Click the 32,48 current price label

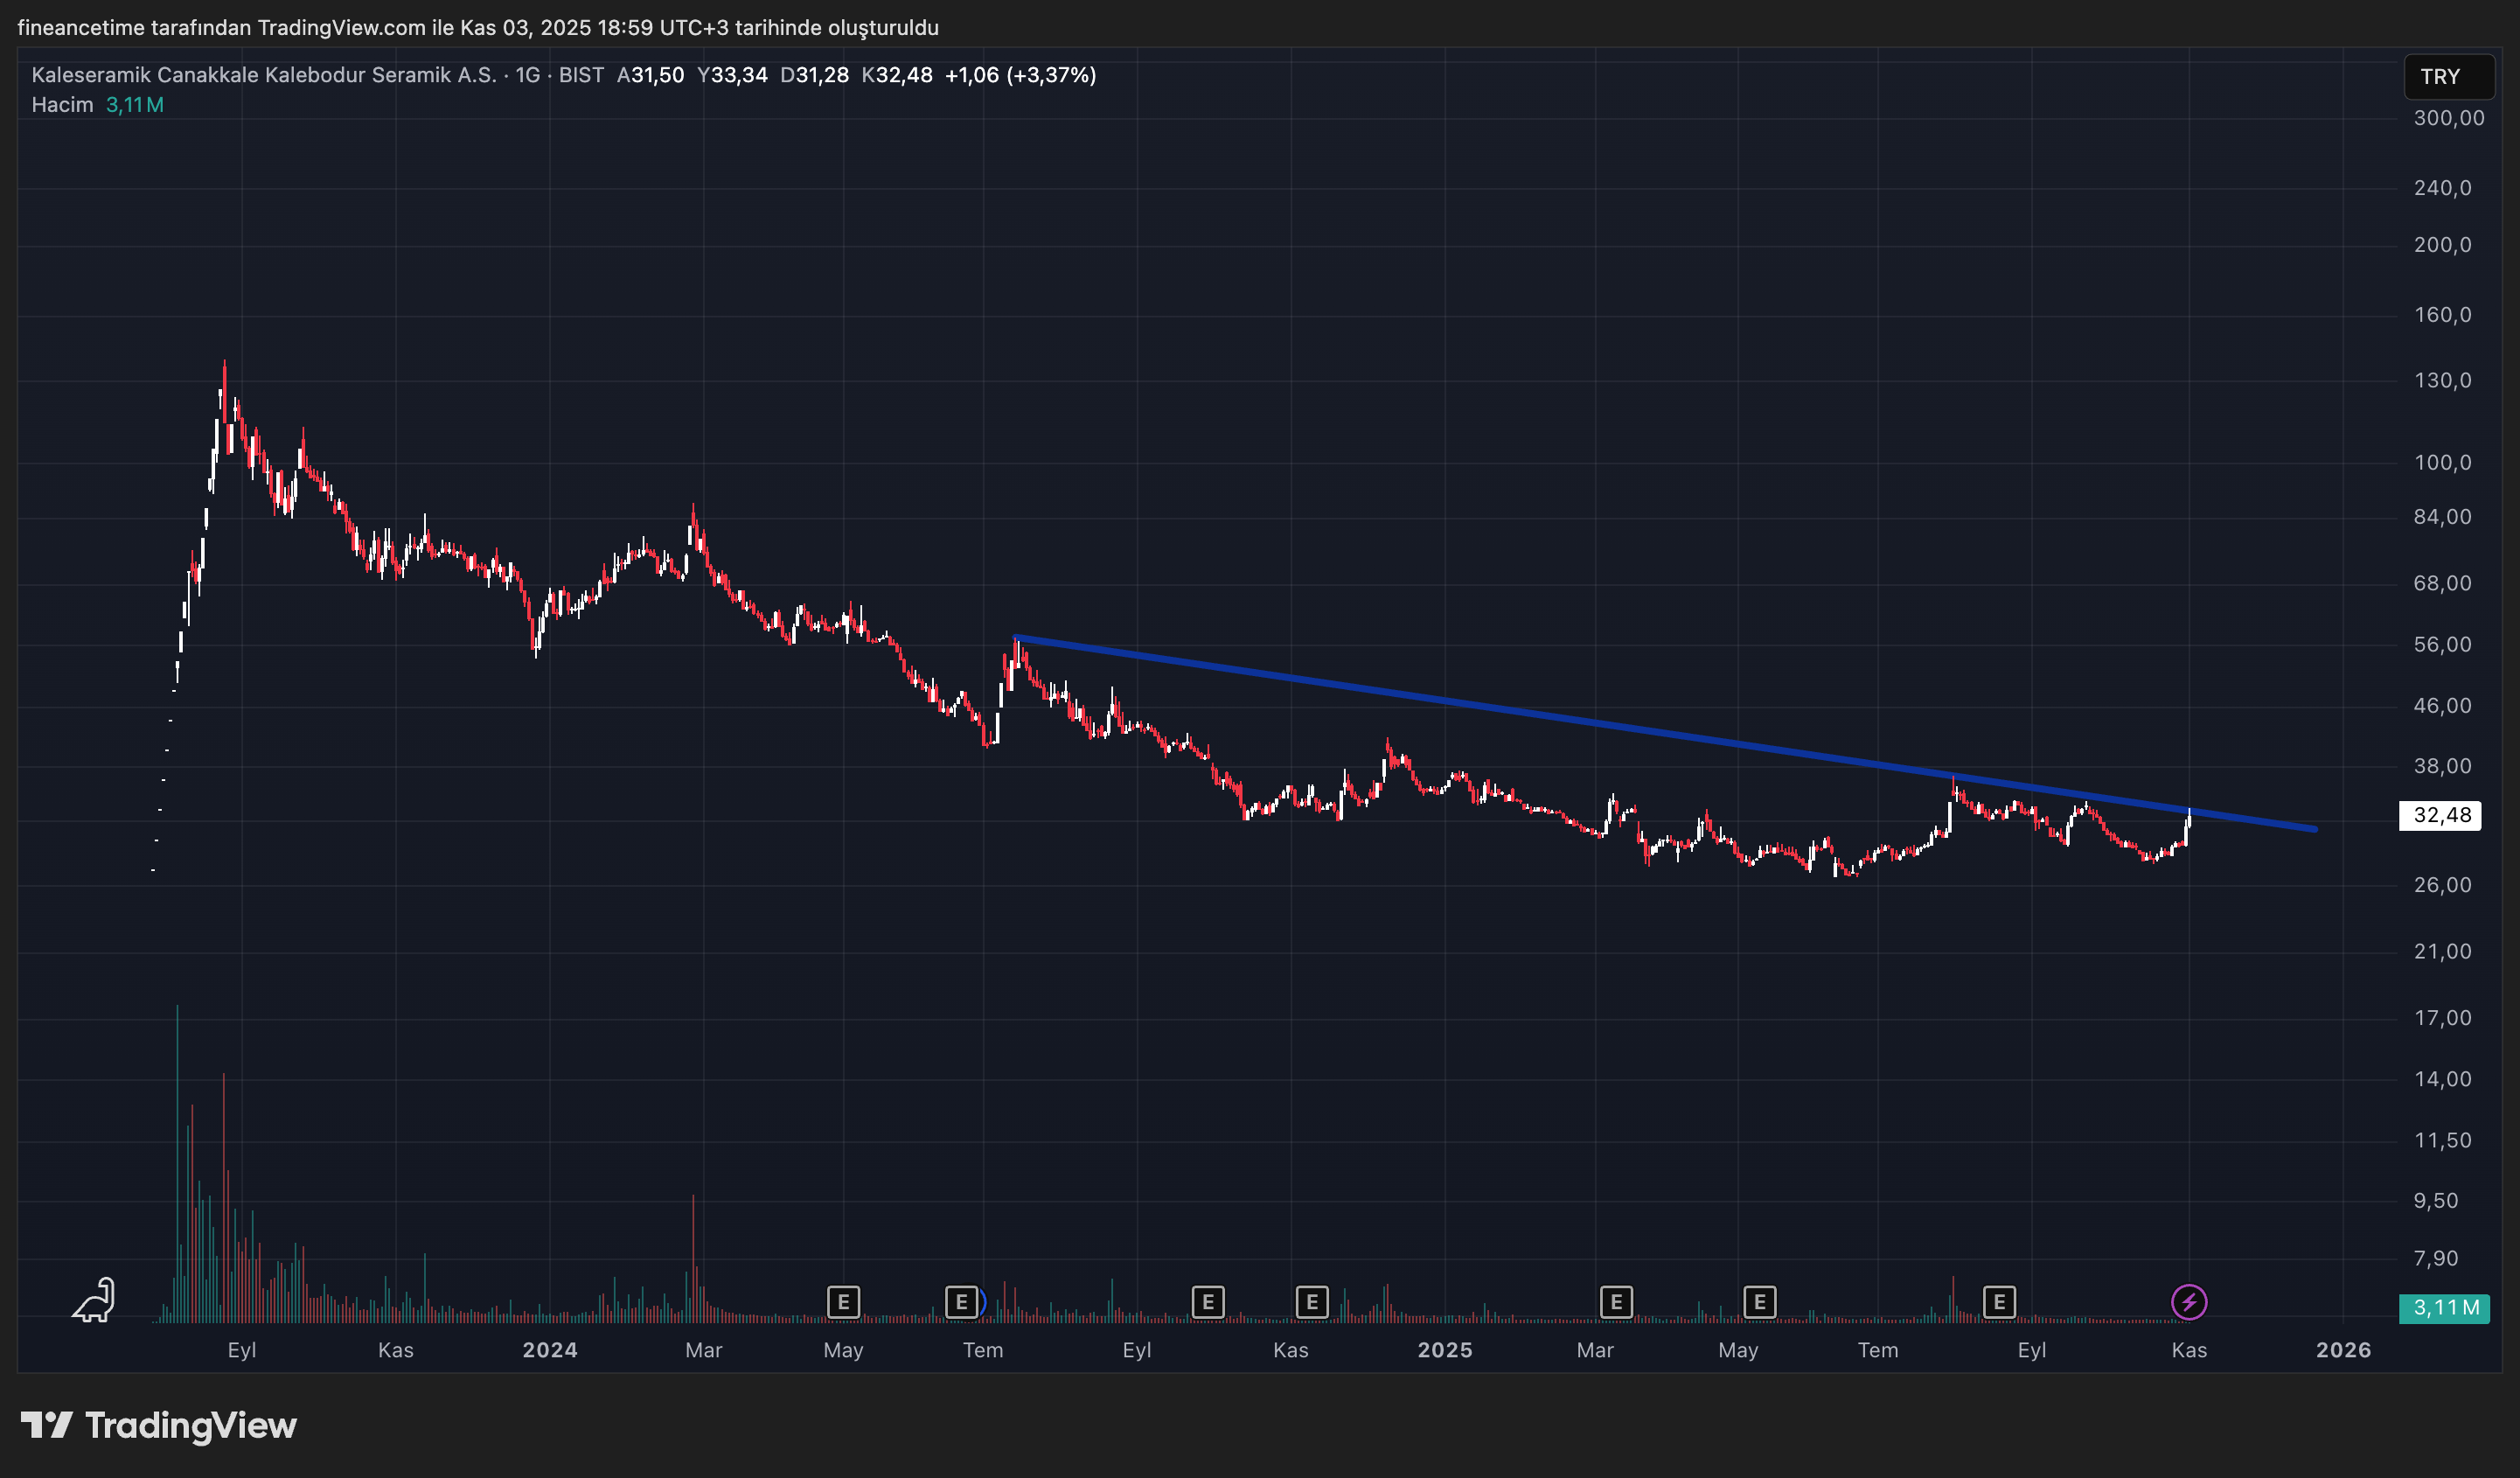coord(2442,815)
